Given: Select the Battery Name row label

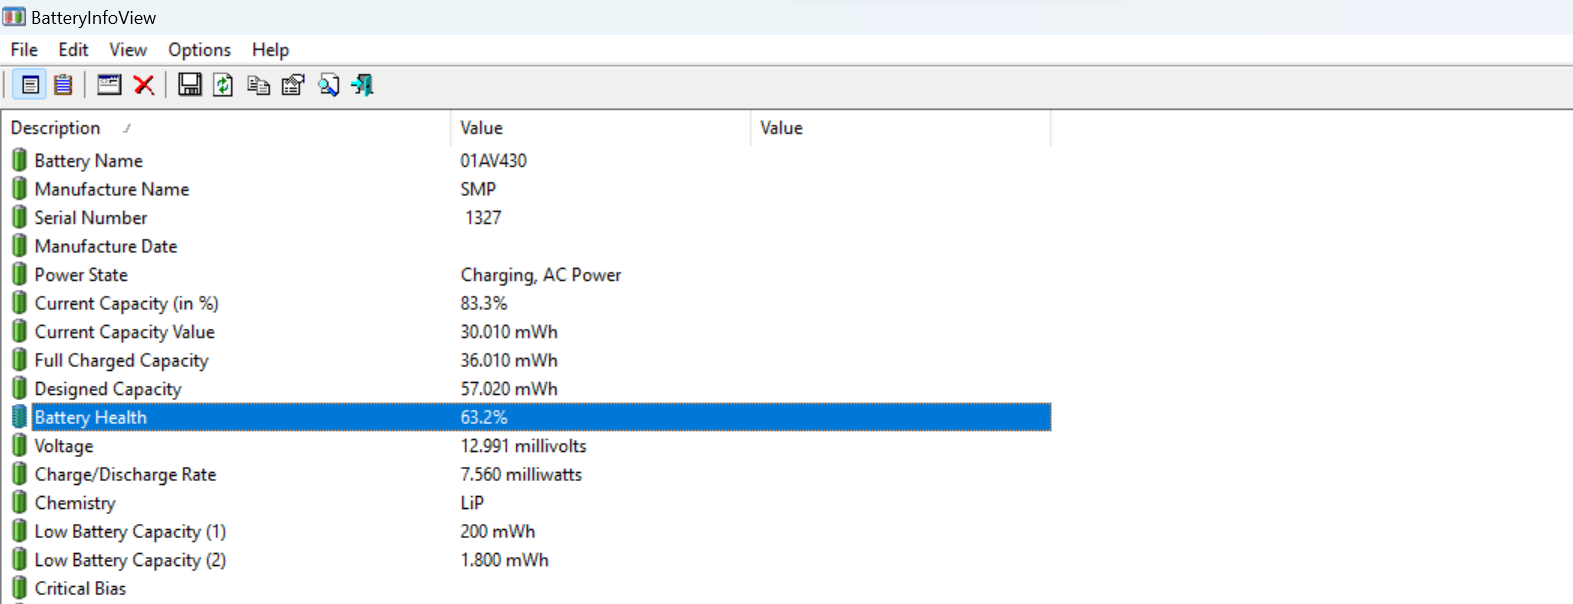Looking at the screenshot, I should coord(89,160).
